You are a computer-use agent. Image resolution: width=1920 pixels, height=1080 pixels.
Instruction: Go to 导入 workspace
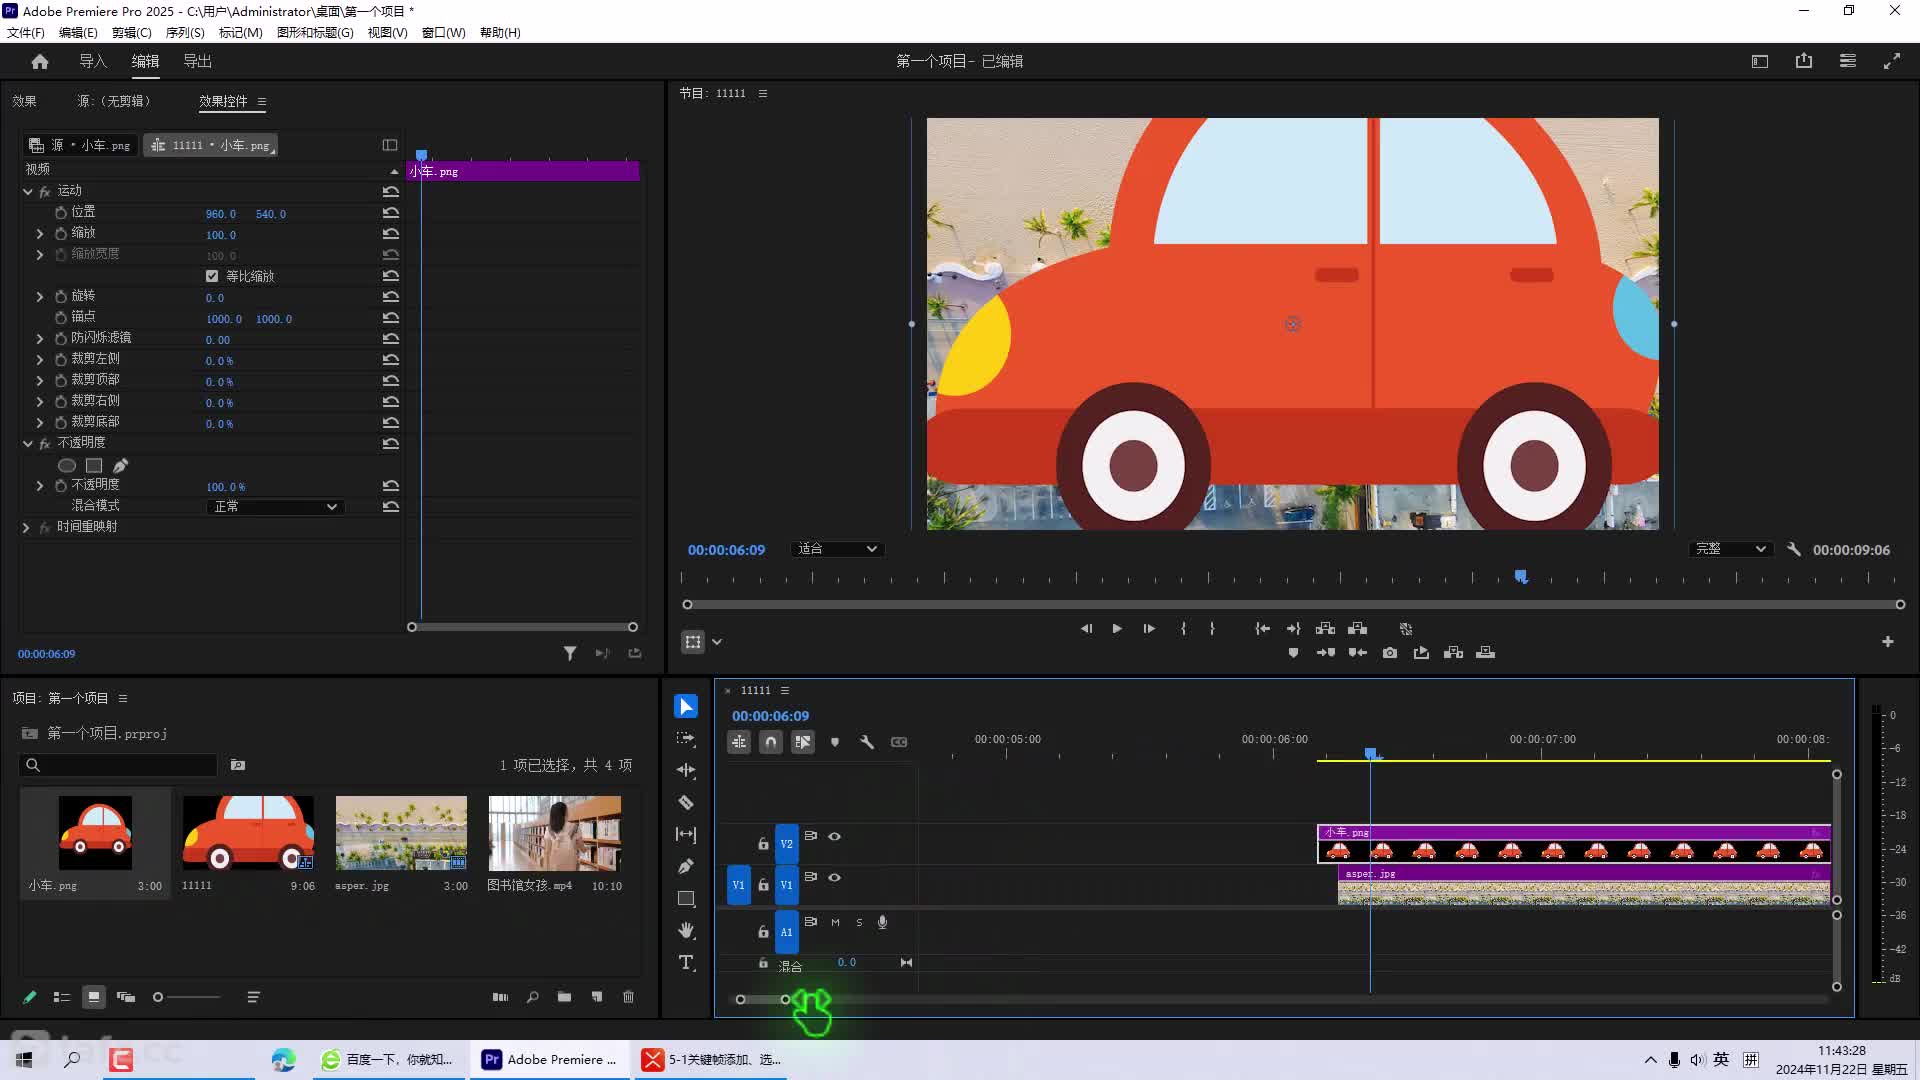point(92,62)
